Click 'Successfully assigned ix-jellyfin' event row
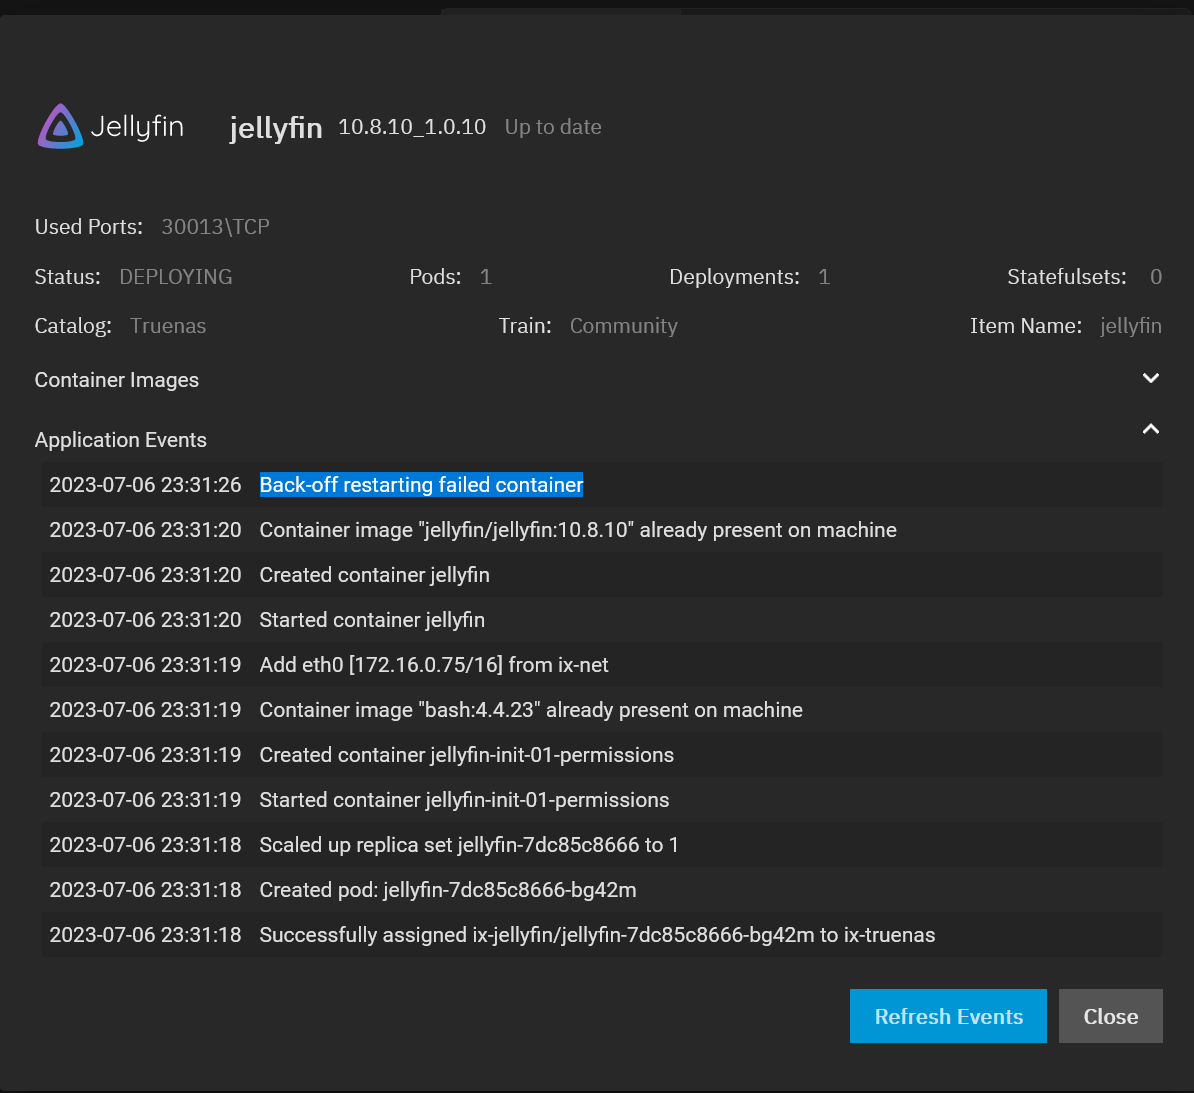This screenshot has width=1194, height=1093. [602, 935]
